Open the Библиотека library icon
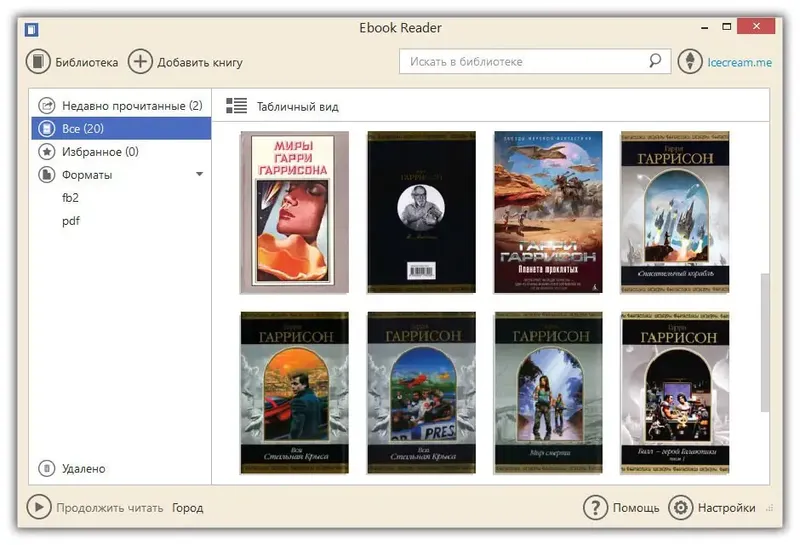 38,62
